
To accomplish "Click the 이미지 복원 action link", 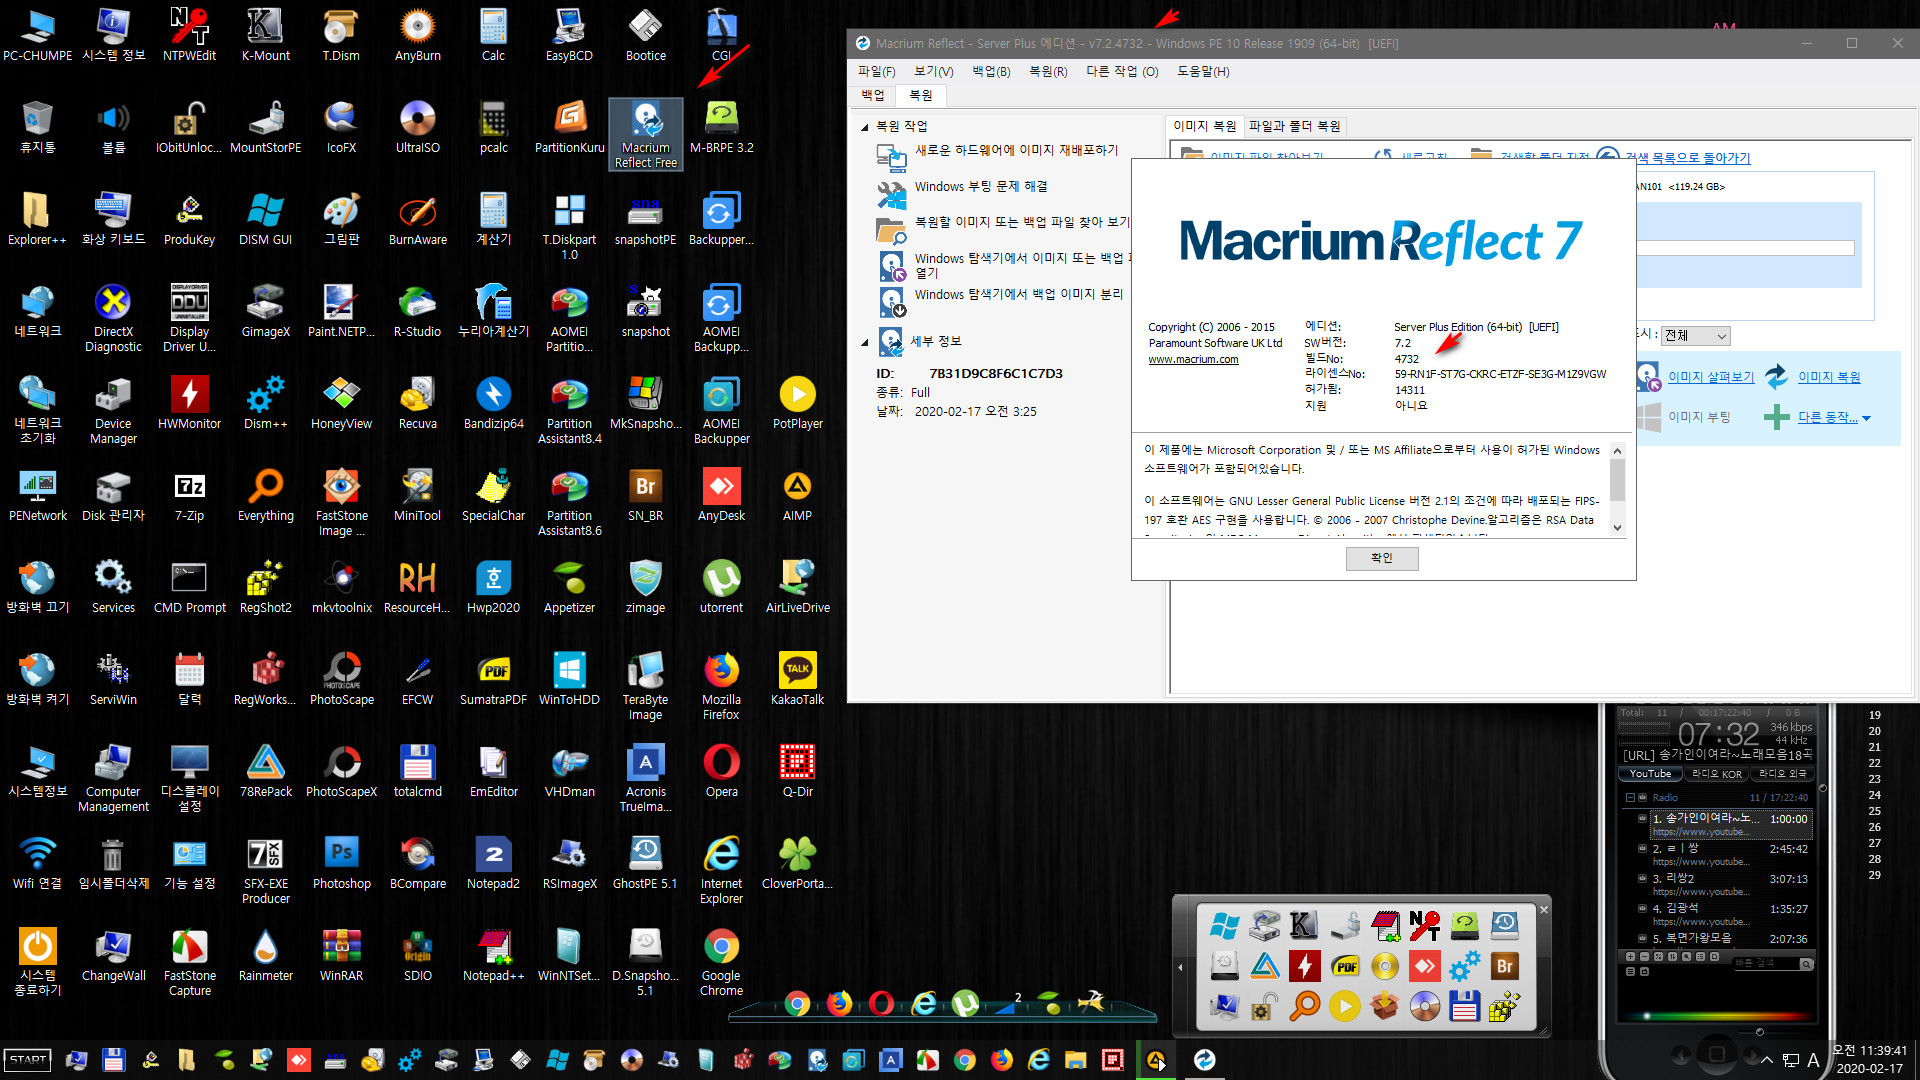I will (x=1829, y=377).
